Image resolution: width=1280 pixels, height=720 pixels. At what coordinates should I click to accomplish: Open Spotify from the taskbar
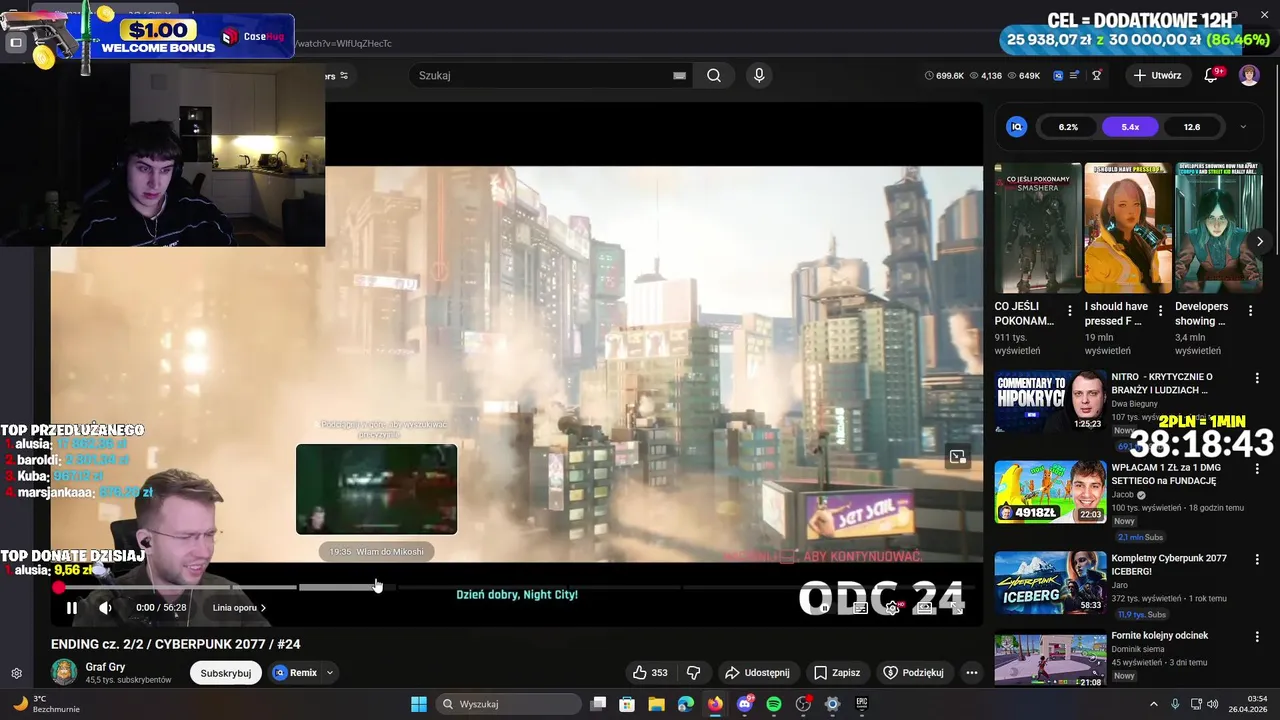[774, 704]
